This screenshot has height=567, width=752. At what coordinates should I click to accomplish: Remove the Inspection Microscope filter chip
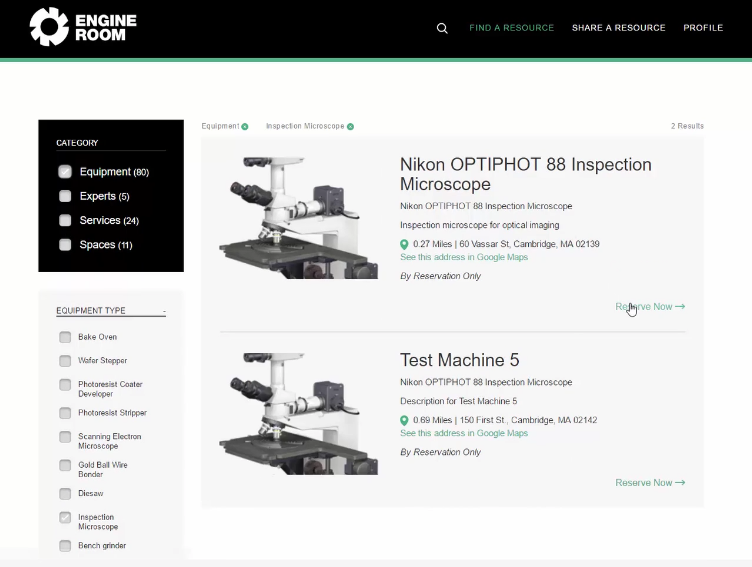tap(351, 127)
